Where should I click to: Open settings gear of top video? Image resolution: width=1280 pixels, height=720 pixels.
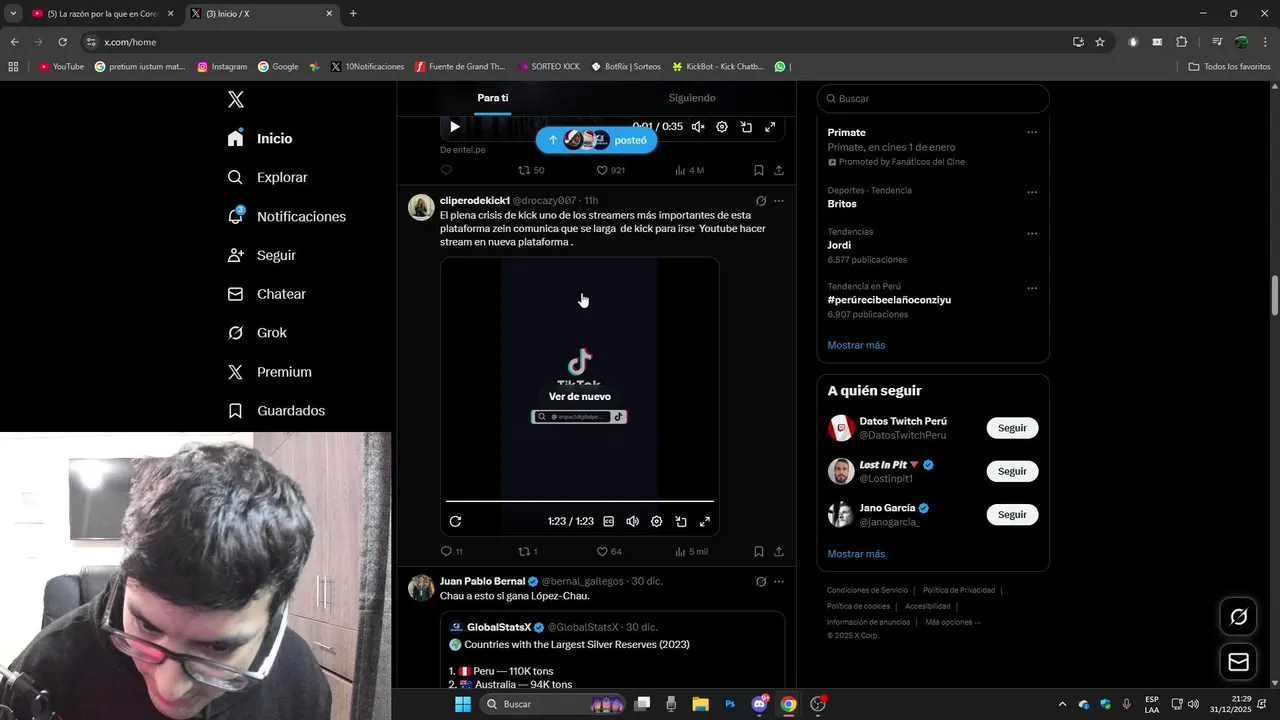[722, 127]
